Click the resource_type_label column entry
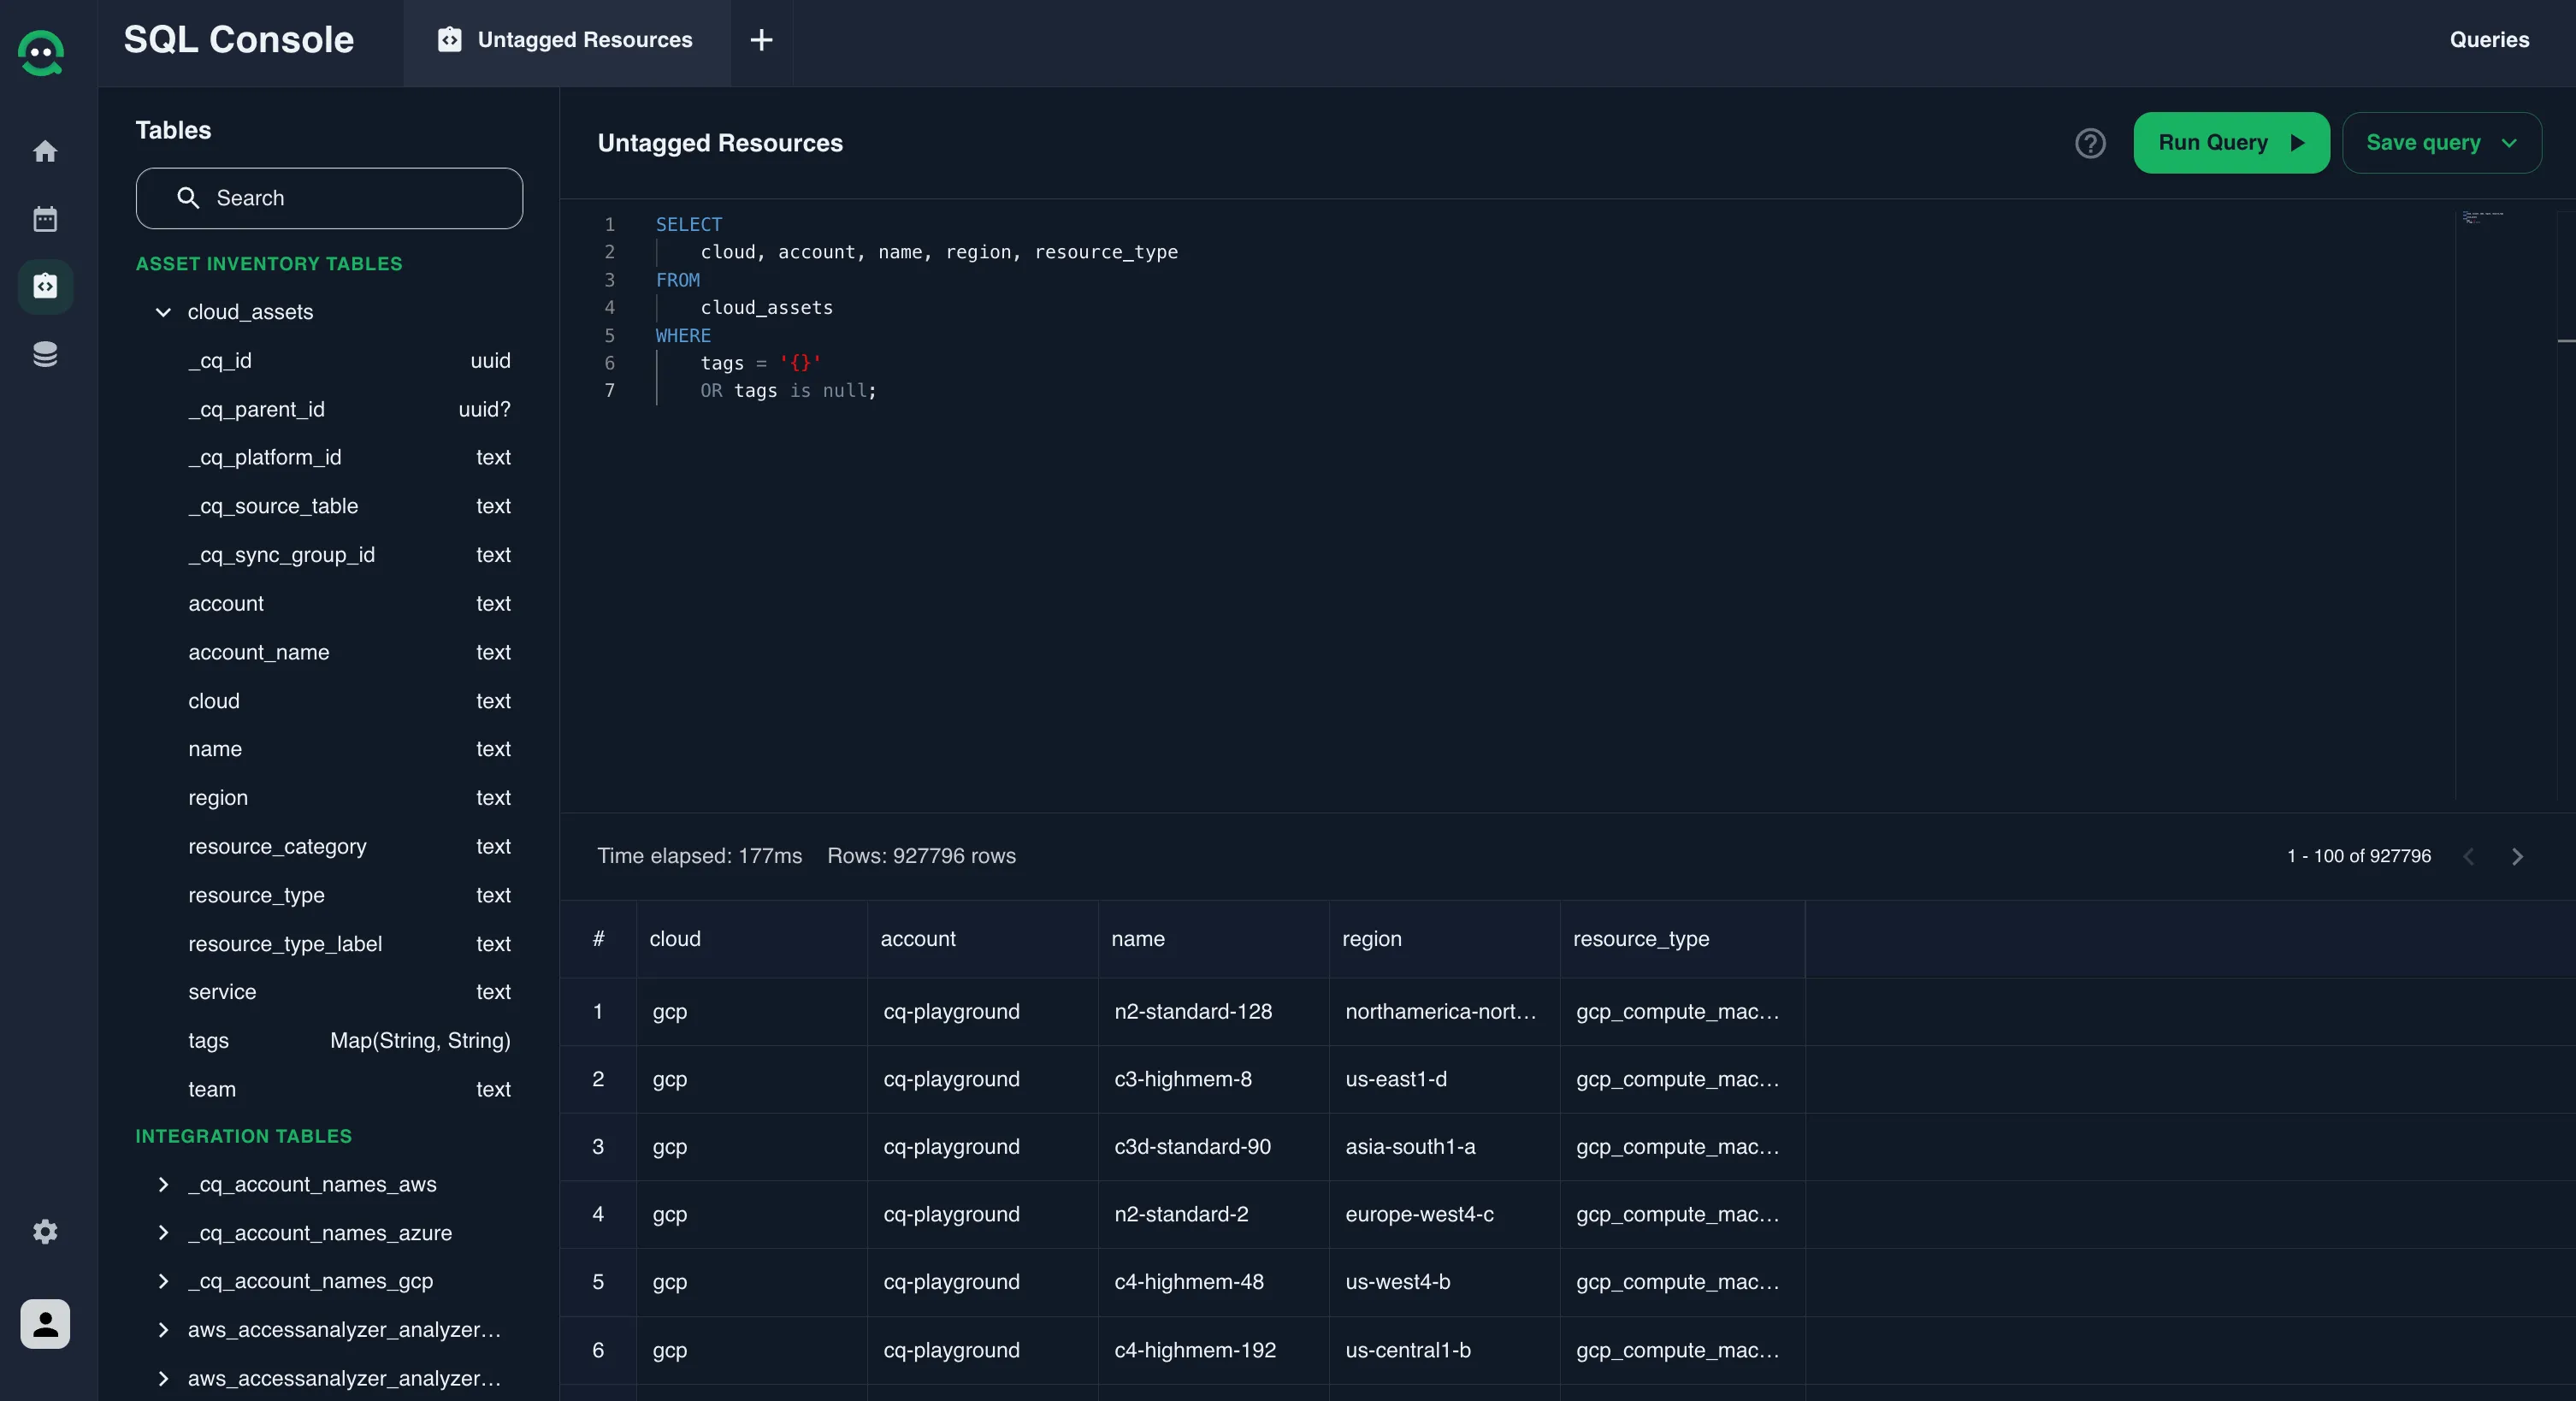Image resolution: width=2576 pixels, height=1401 pixels. (349, 944)
